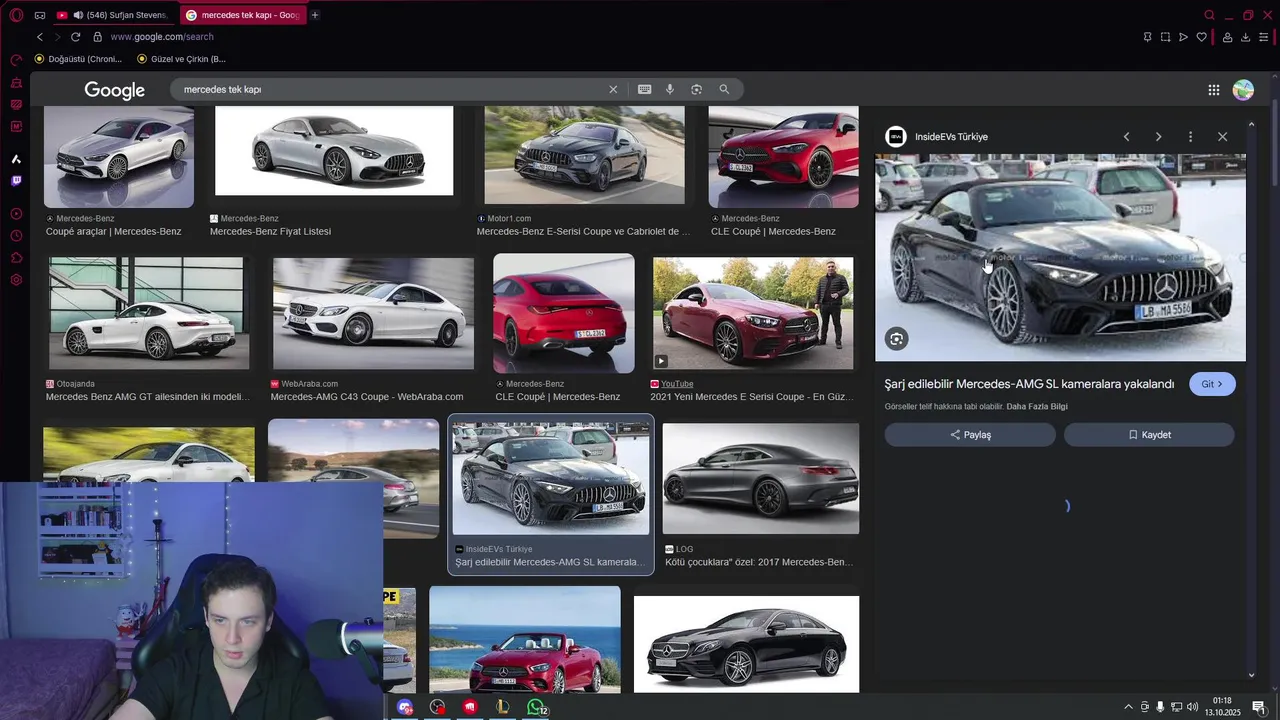
Task: Click the site lock icon in address bar
Action: pos(97,37)
